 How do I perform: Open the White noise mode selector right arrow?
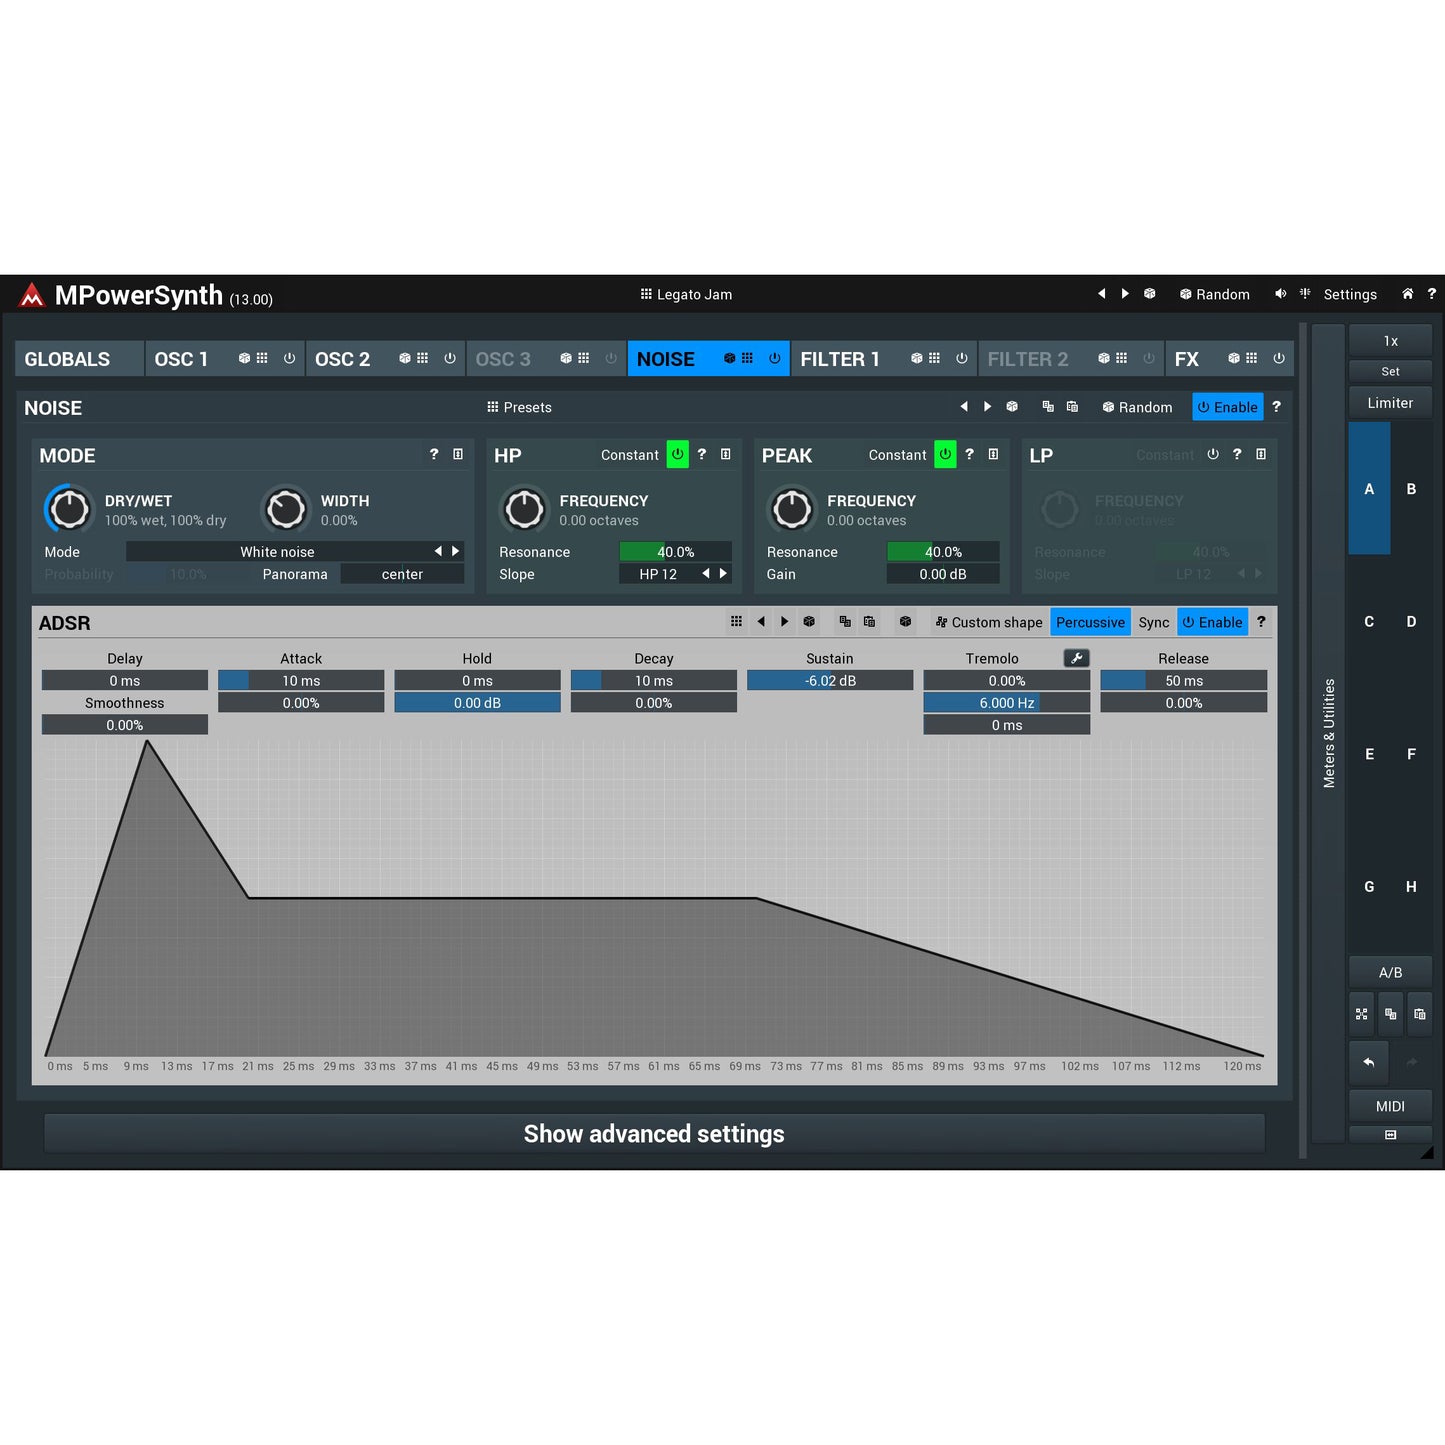[456, 551]
